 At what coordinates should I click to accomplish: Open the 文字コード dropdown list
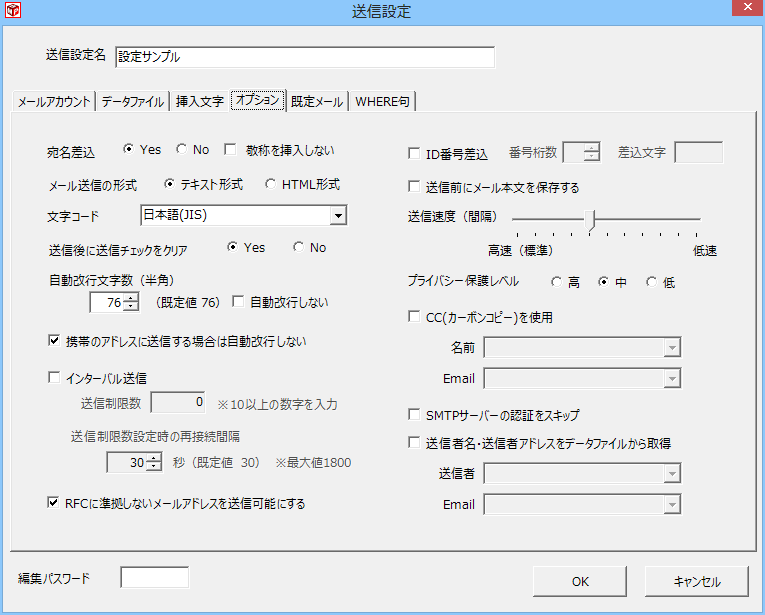coord(338,215)
